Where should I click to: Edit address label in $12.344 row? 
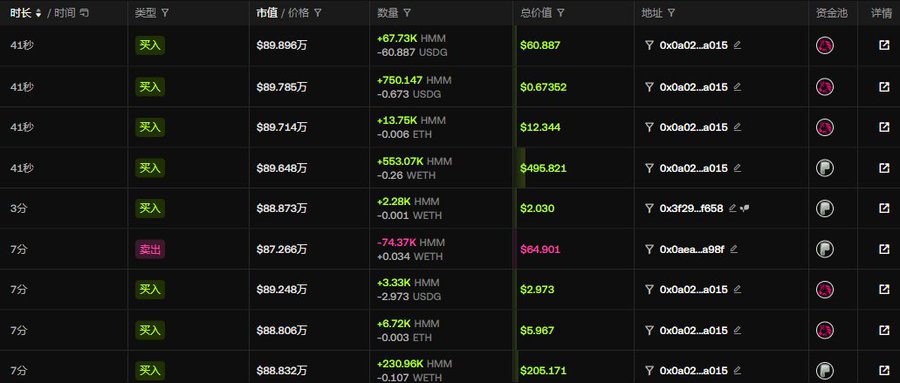[x=738, y=127]
